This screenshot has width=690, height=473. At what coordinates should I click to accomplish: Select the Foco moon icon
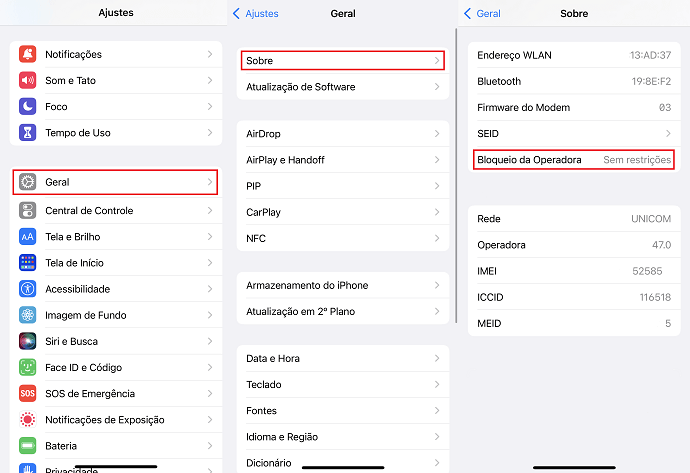click(27, 106)
